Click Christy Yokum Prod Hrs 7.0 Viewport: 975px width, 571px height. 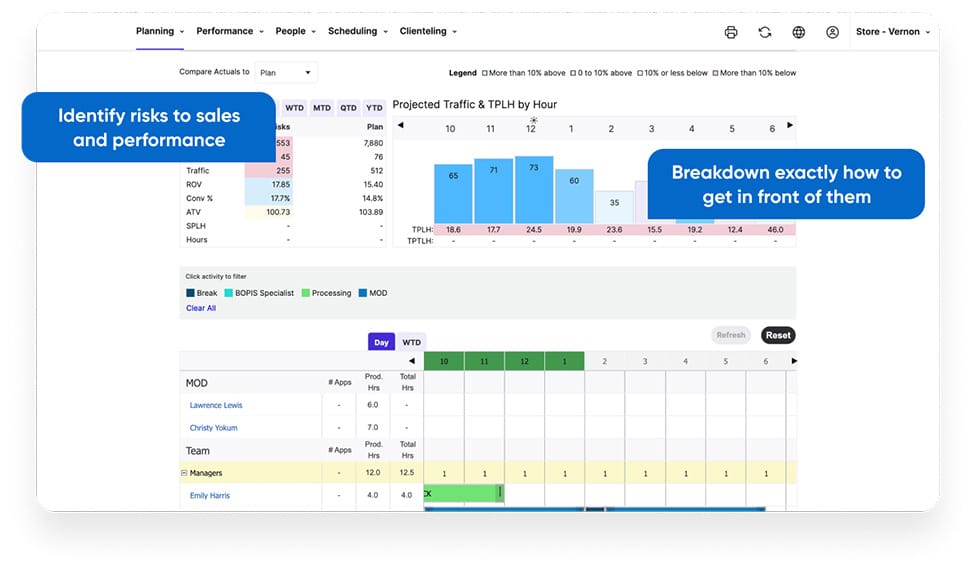[x=372, y=427]
